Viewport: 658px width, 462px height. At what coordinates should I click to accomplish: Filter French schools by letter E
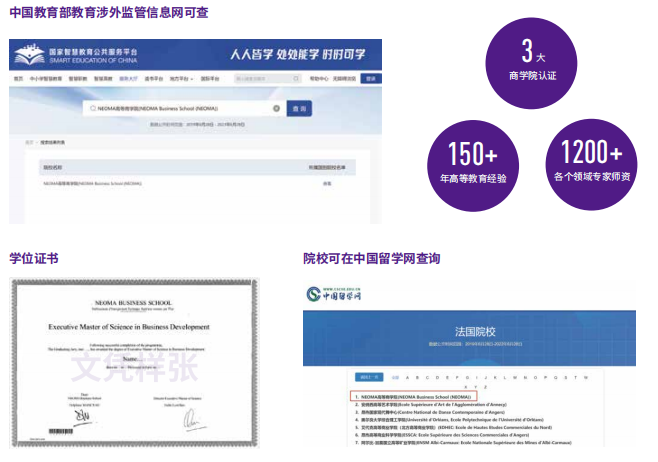(x=447, y=377)
